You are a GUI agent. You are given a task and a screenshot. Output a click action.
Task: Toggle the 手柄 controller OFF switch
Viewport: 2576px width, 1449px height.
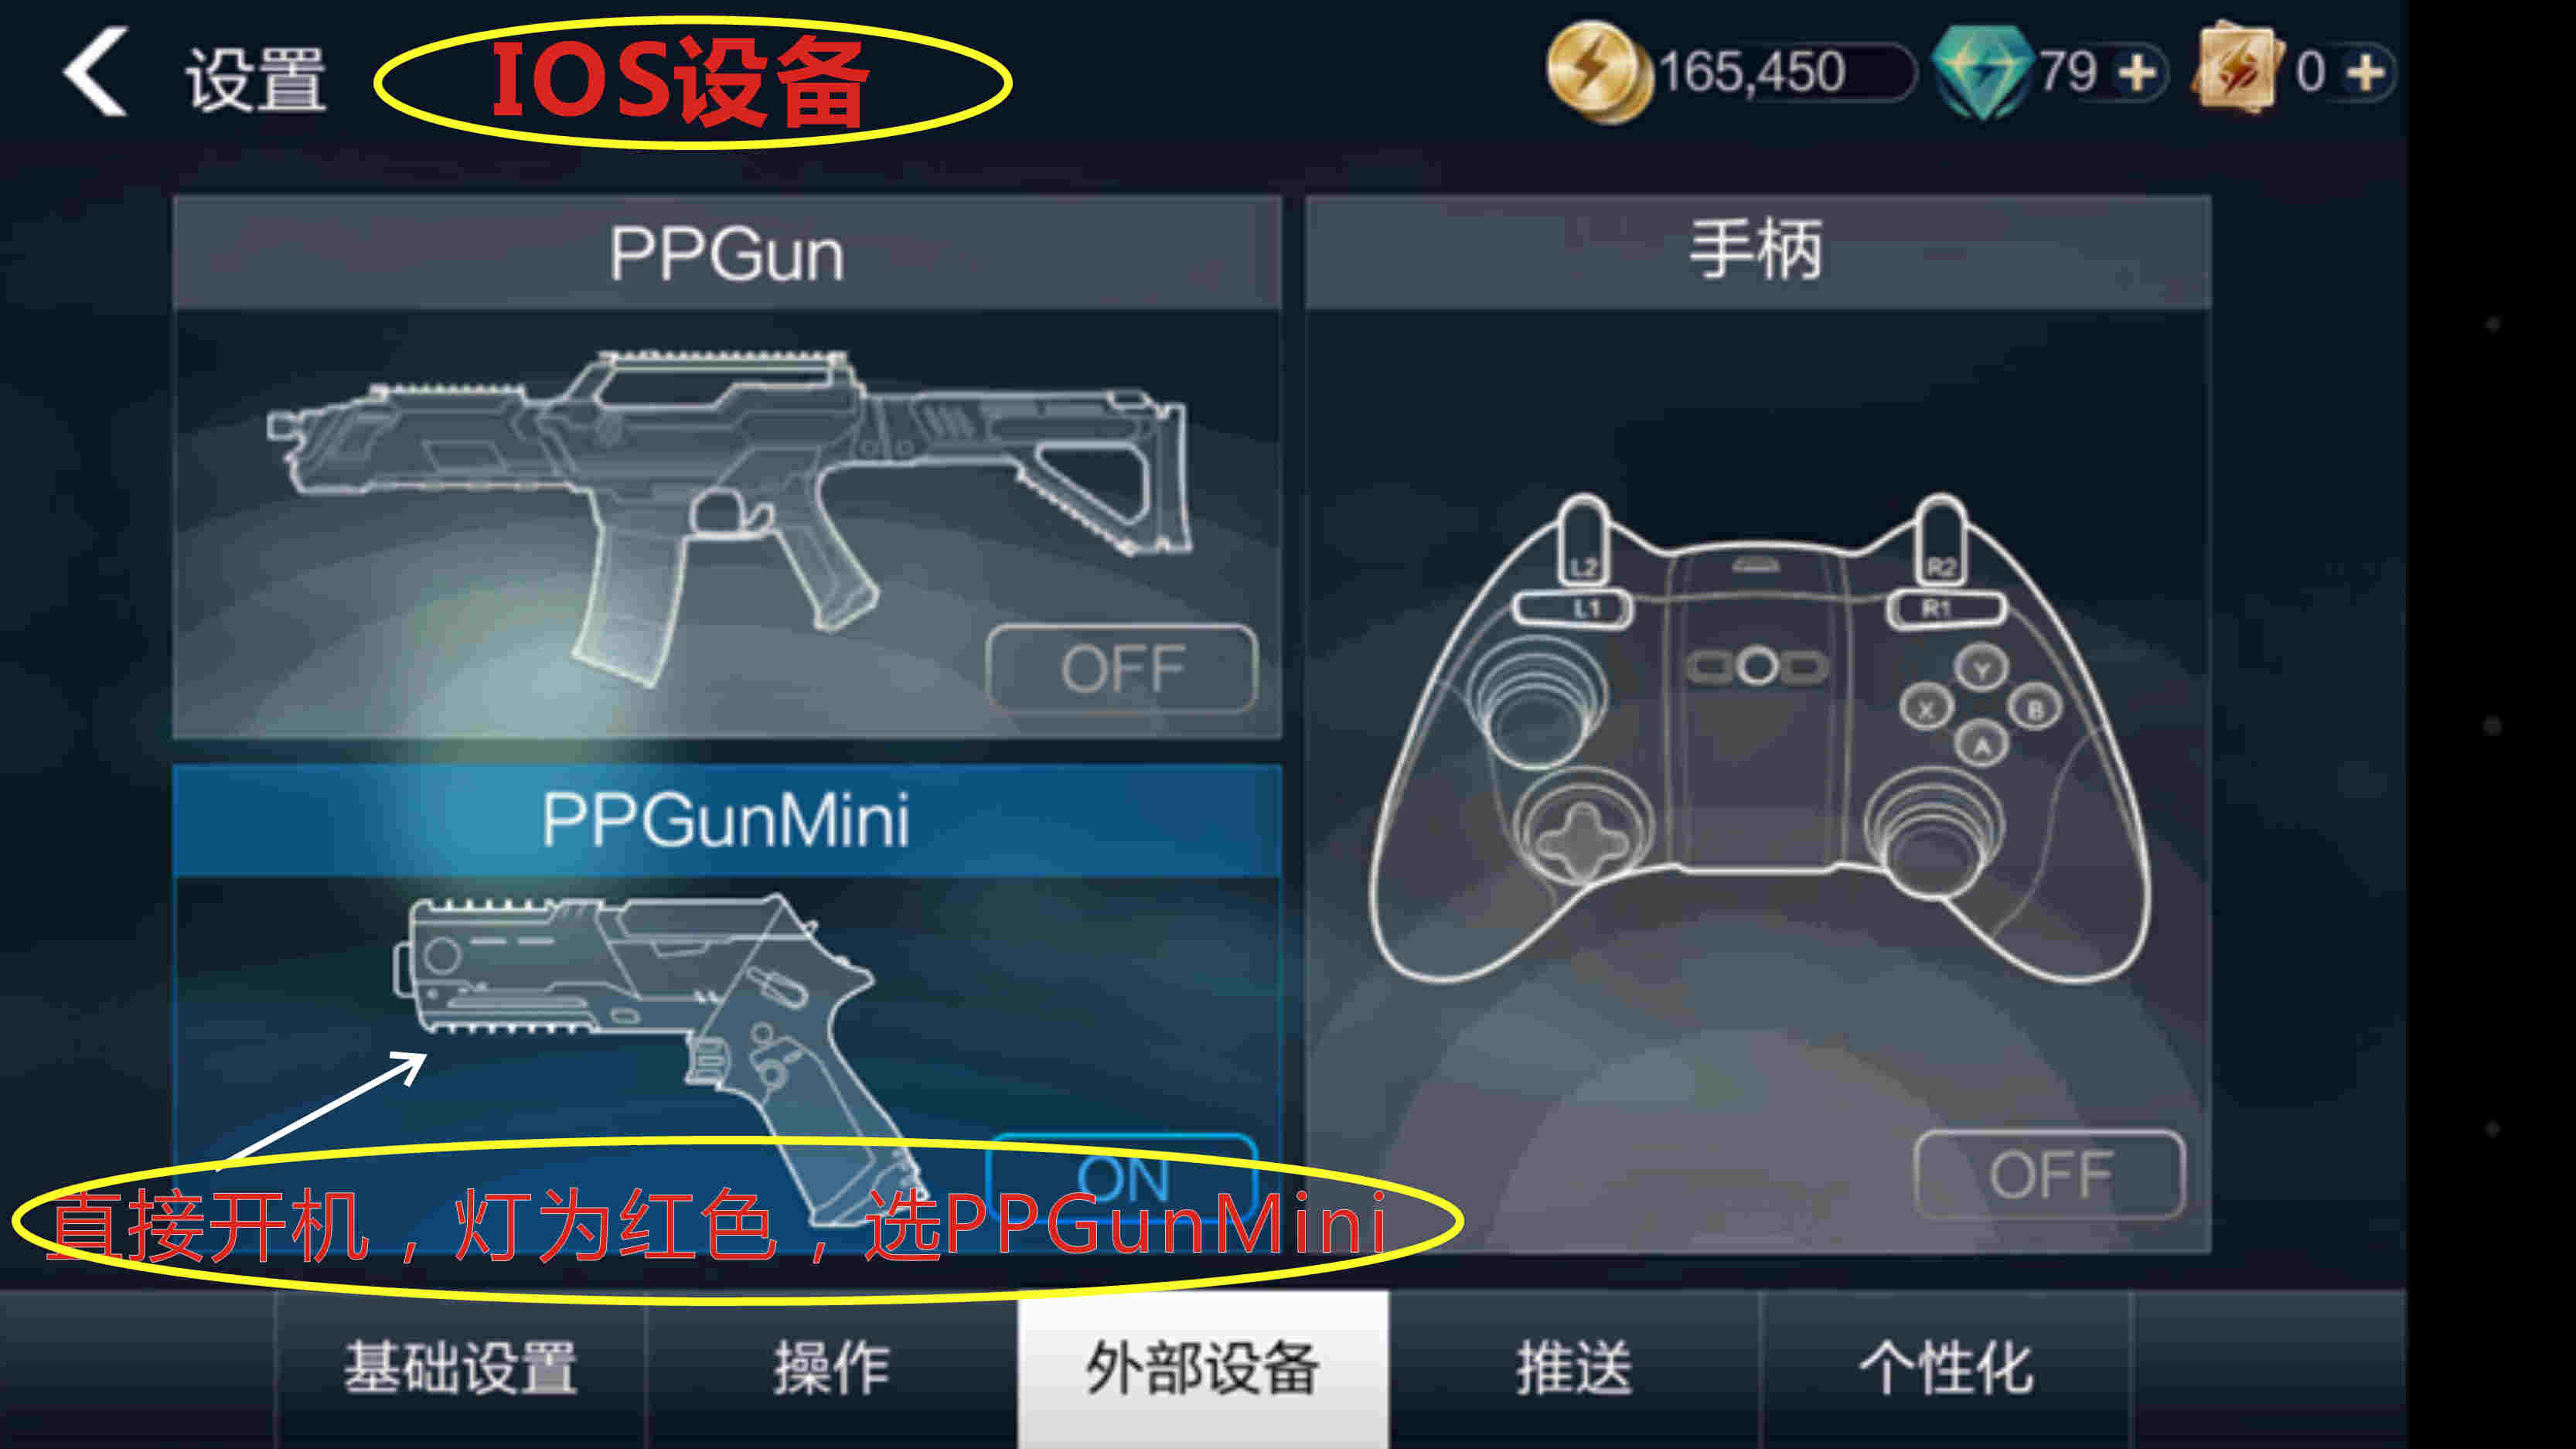[x=2049, y=1174]
